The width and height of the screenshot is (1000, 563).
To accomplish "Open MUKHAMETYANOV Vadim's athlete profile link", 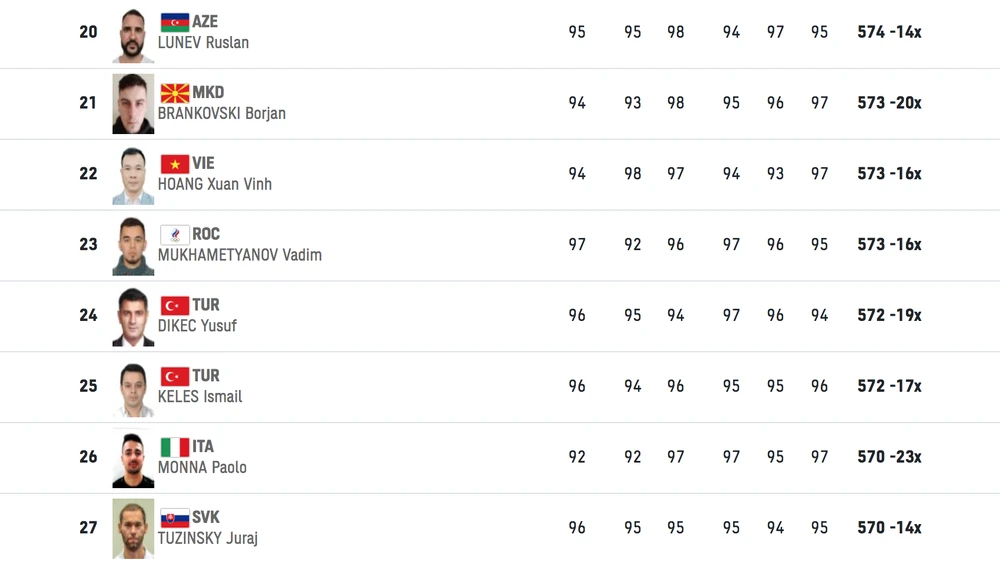I will pyautogui.click(x=240, y=255).
